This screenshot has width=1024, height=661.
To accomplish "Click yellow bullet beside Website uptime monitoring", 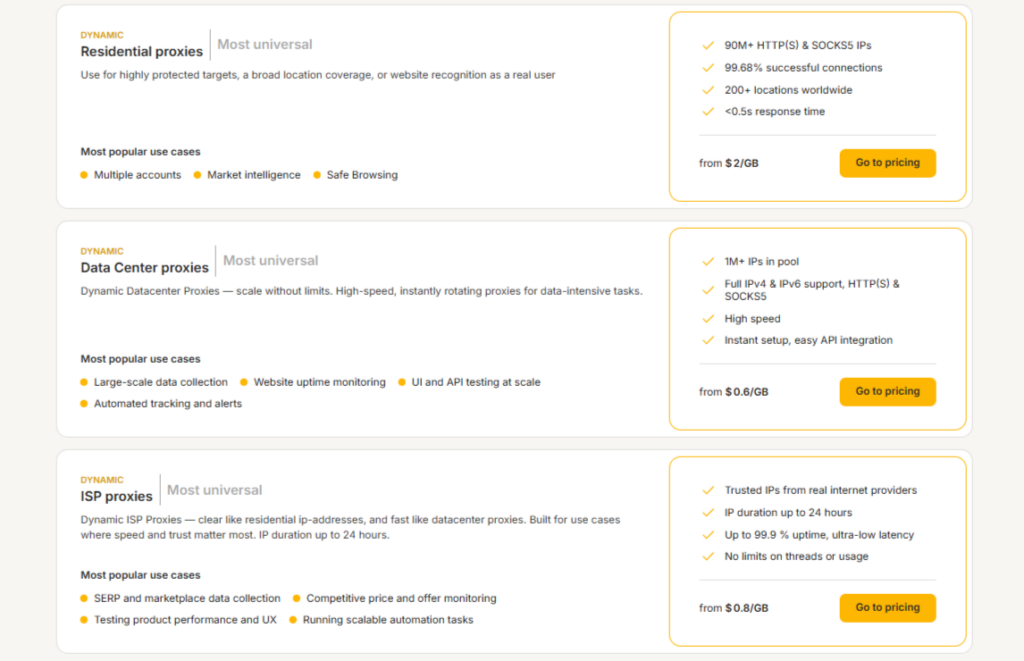I will point(244,382).
